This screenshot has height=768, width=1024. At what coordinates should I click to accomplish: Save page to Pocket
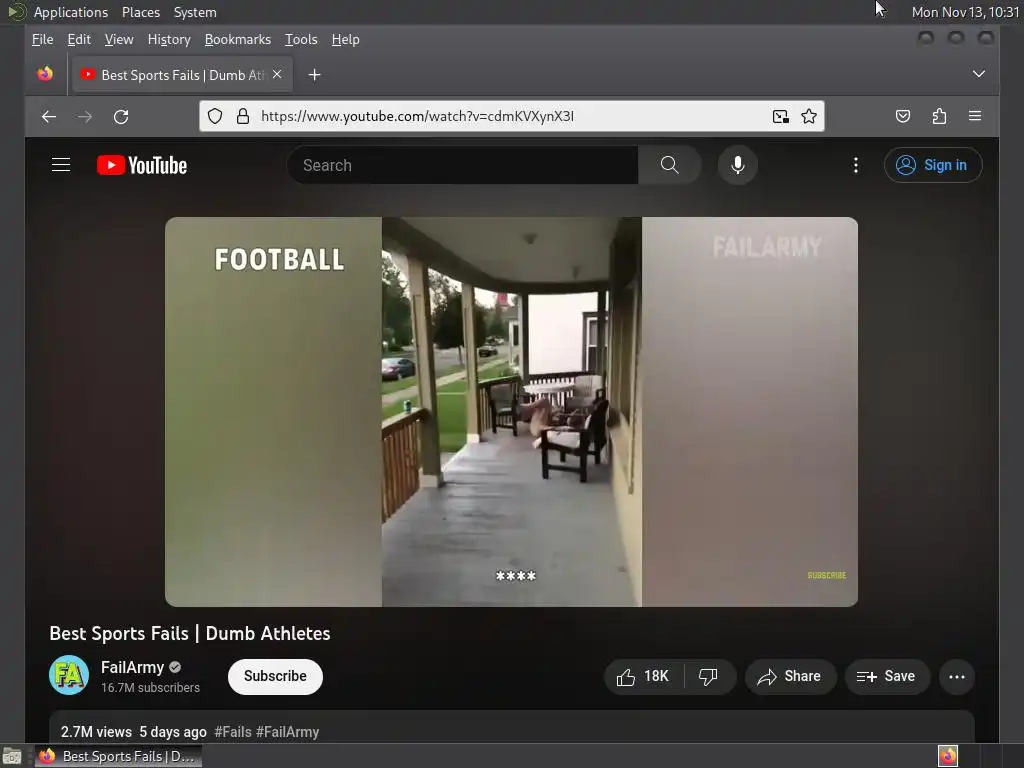point(903,116)
